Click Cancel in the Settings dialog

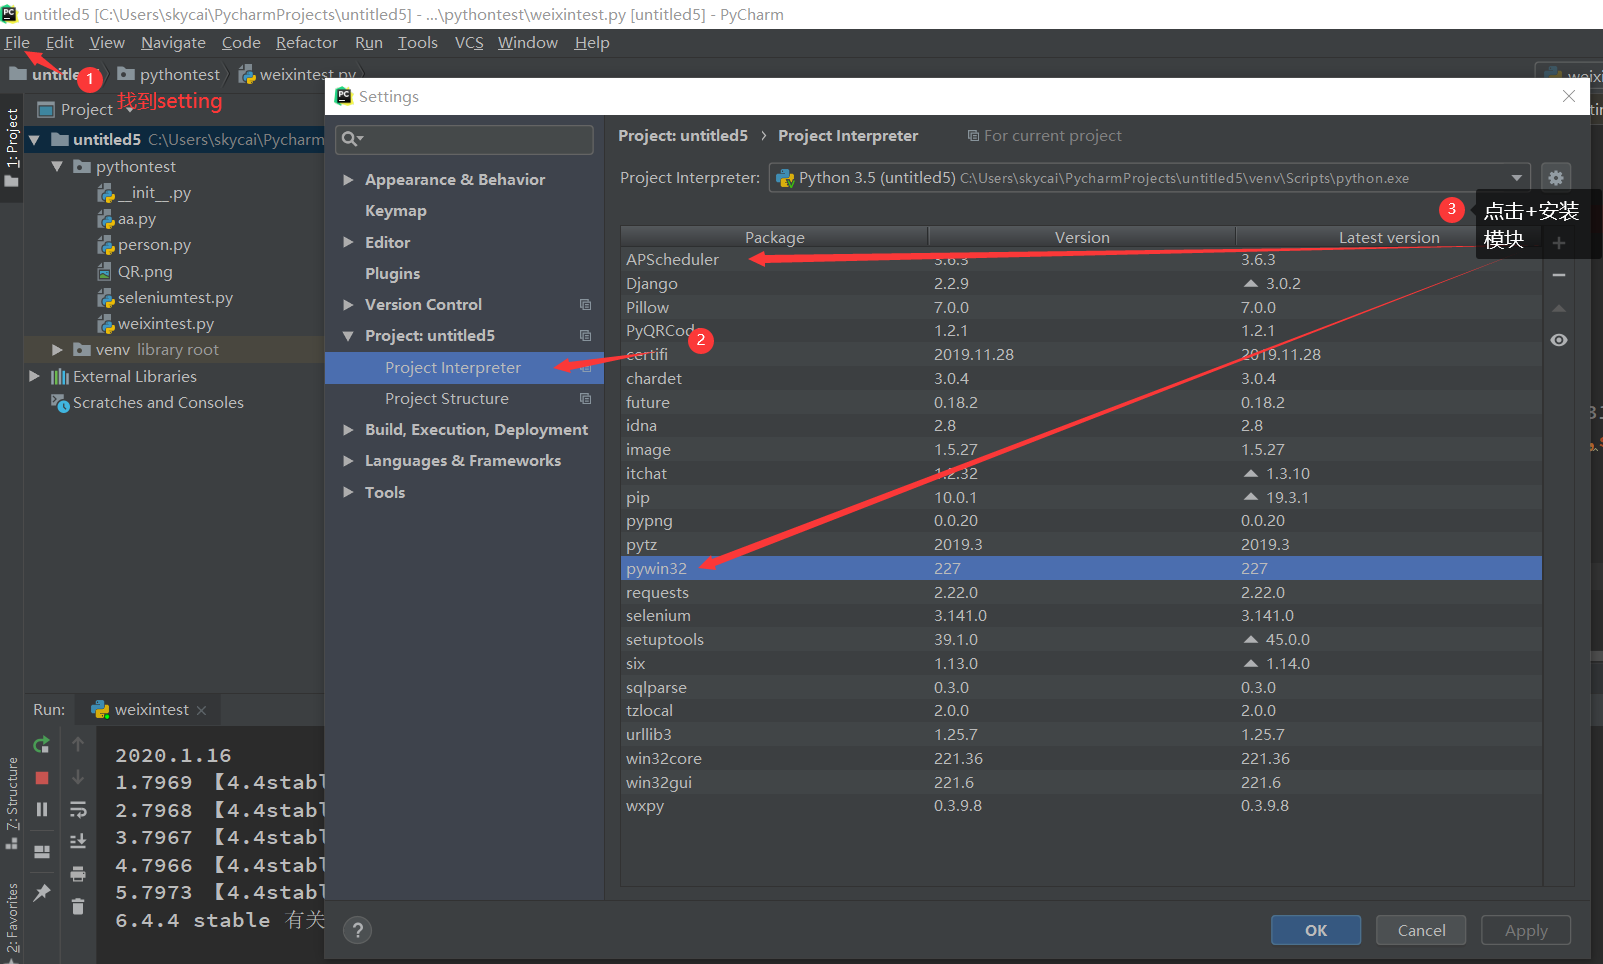click(x=1421, y=930)
